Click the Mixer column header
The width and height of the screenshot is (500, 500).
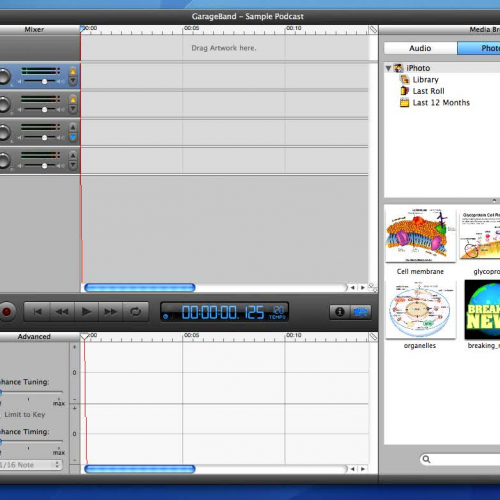[x=34, y=30]
